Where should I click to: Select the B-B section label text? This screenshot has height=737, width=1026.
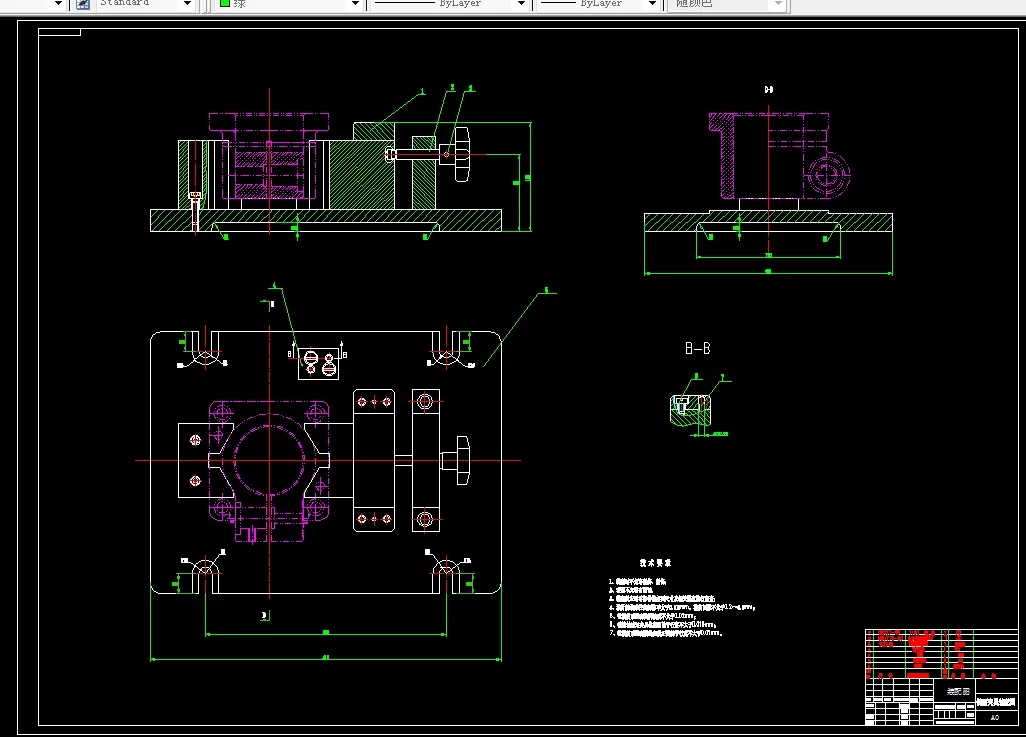pos(698,348)
